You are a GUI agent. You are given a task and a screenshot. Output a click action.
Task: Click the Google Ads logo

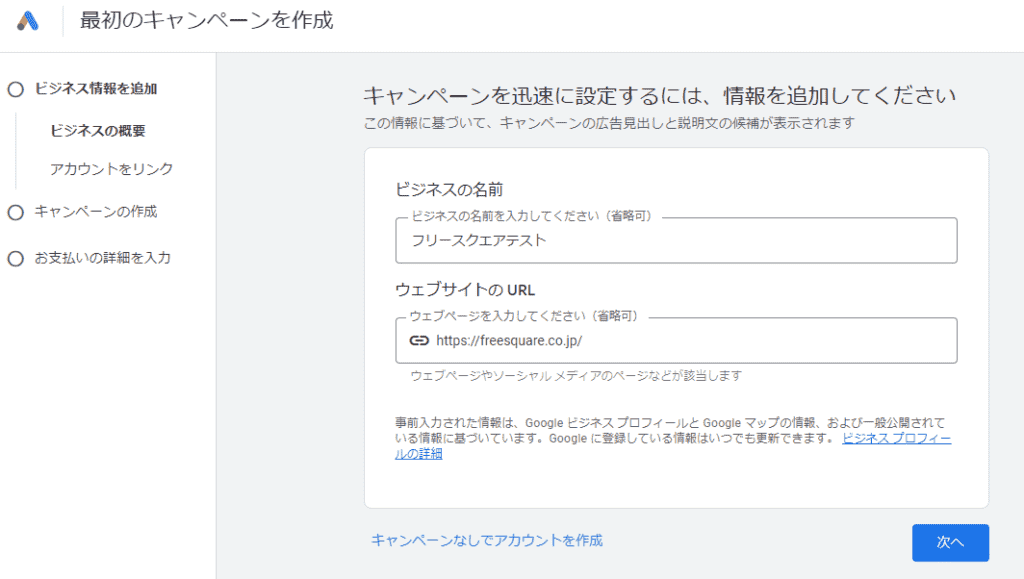(27, 21)
